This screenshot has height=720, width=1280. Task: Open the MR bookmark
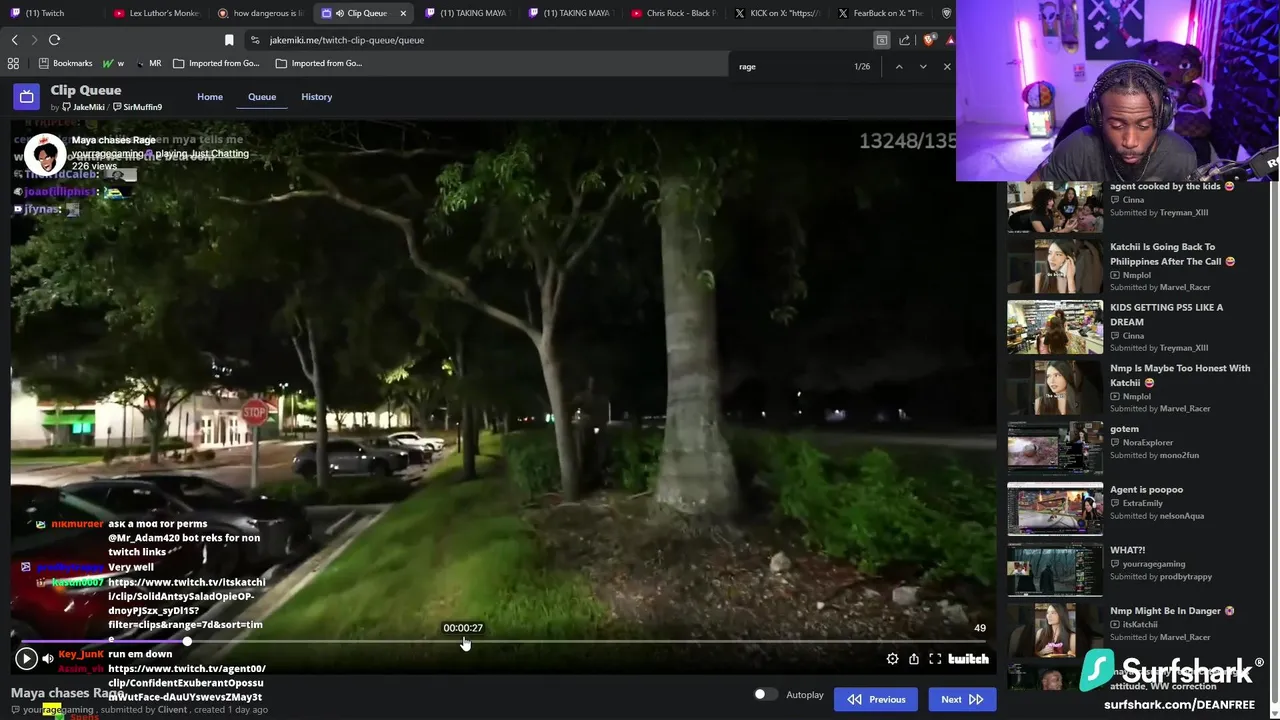(148, 63)
